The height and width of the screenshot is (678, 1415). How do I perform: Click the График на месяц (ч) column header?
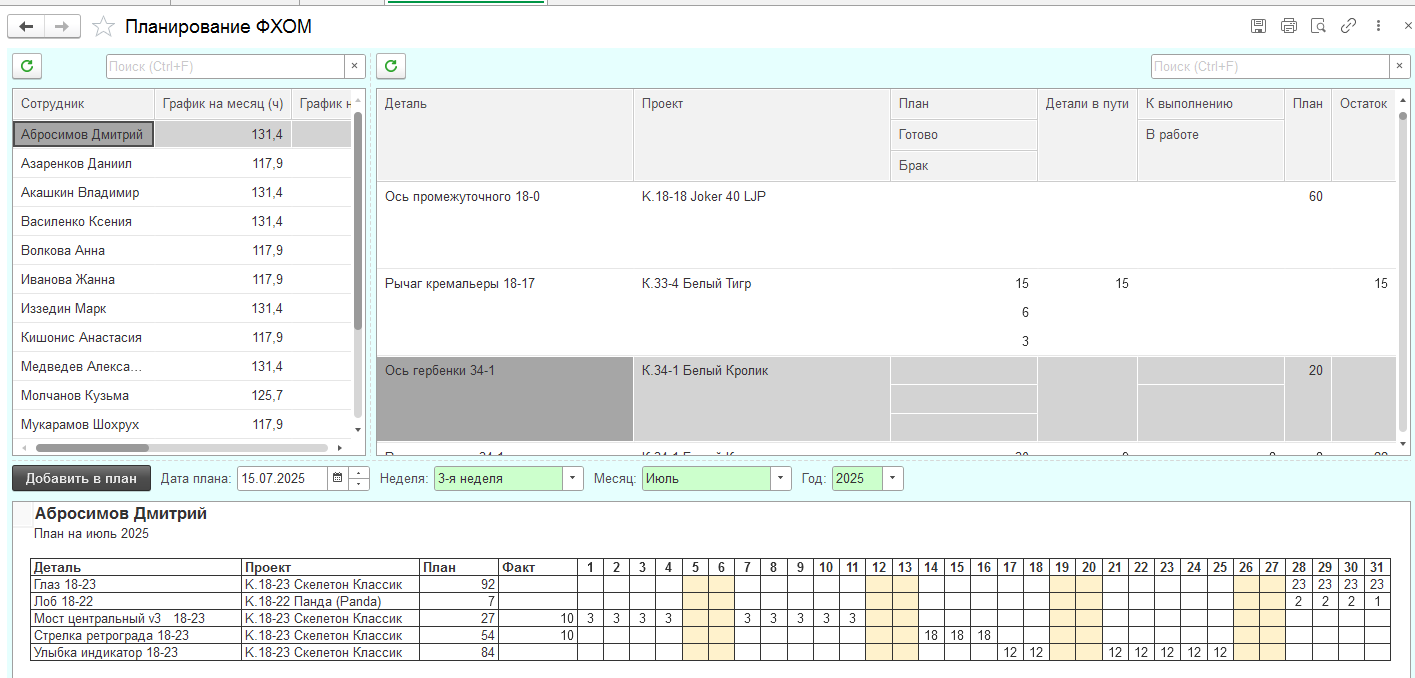(x=222, y=104)
